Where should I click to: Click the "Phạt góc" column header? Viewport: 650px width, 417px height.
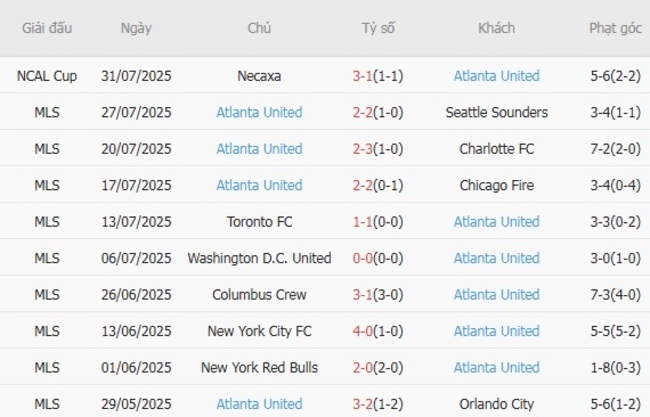tap(615, 28)
